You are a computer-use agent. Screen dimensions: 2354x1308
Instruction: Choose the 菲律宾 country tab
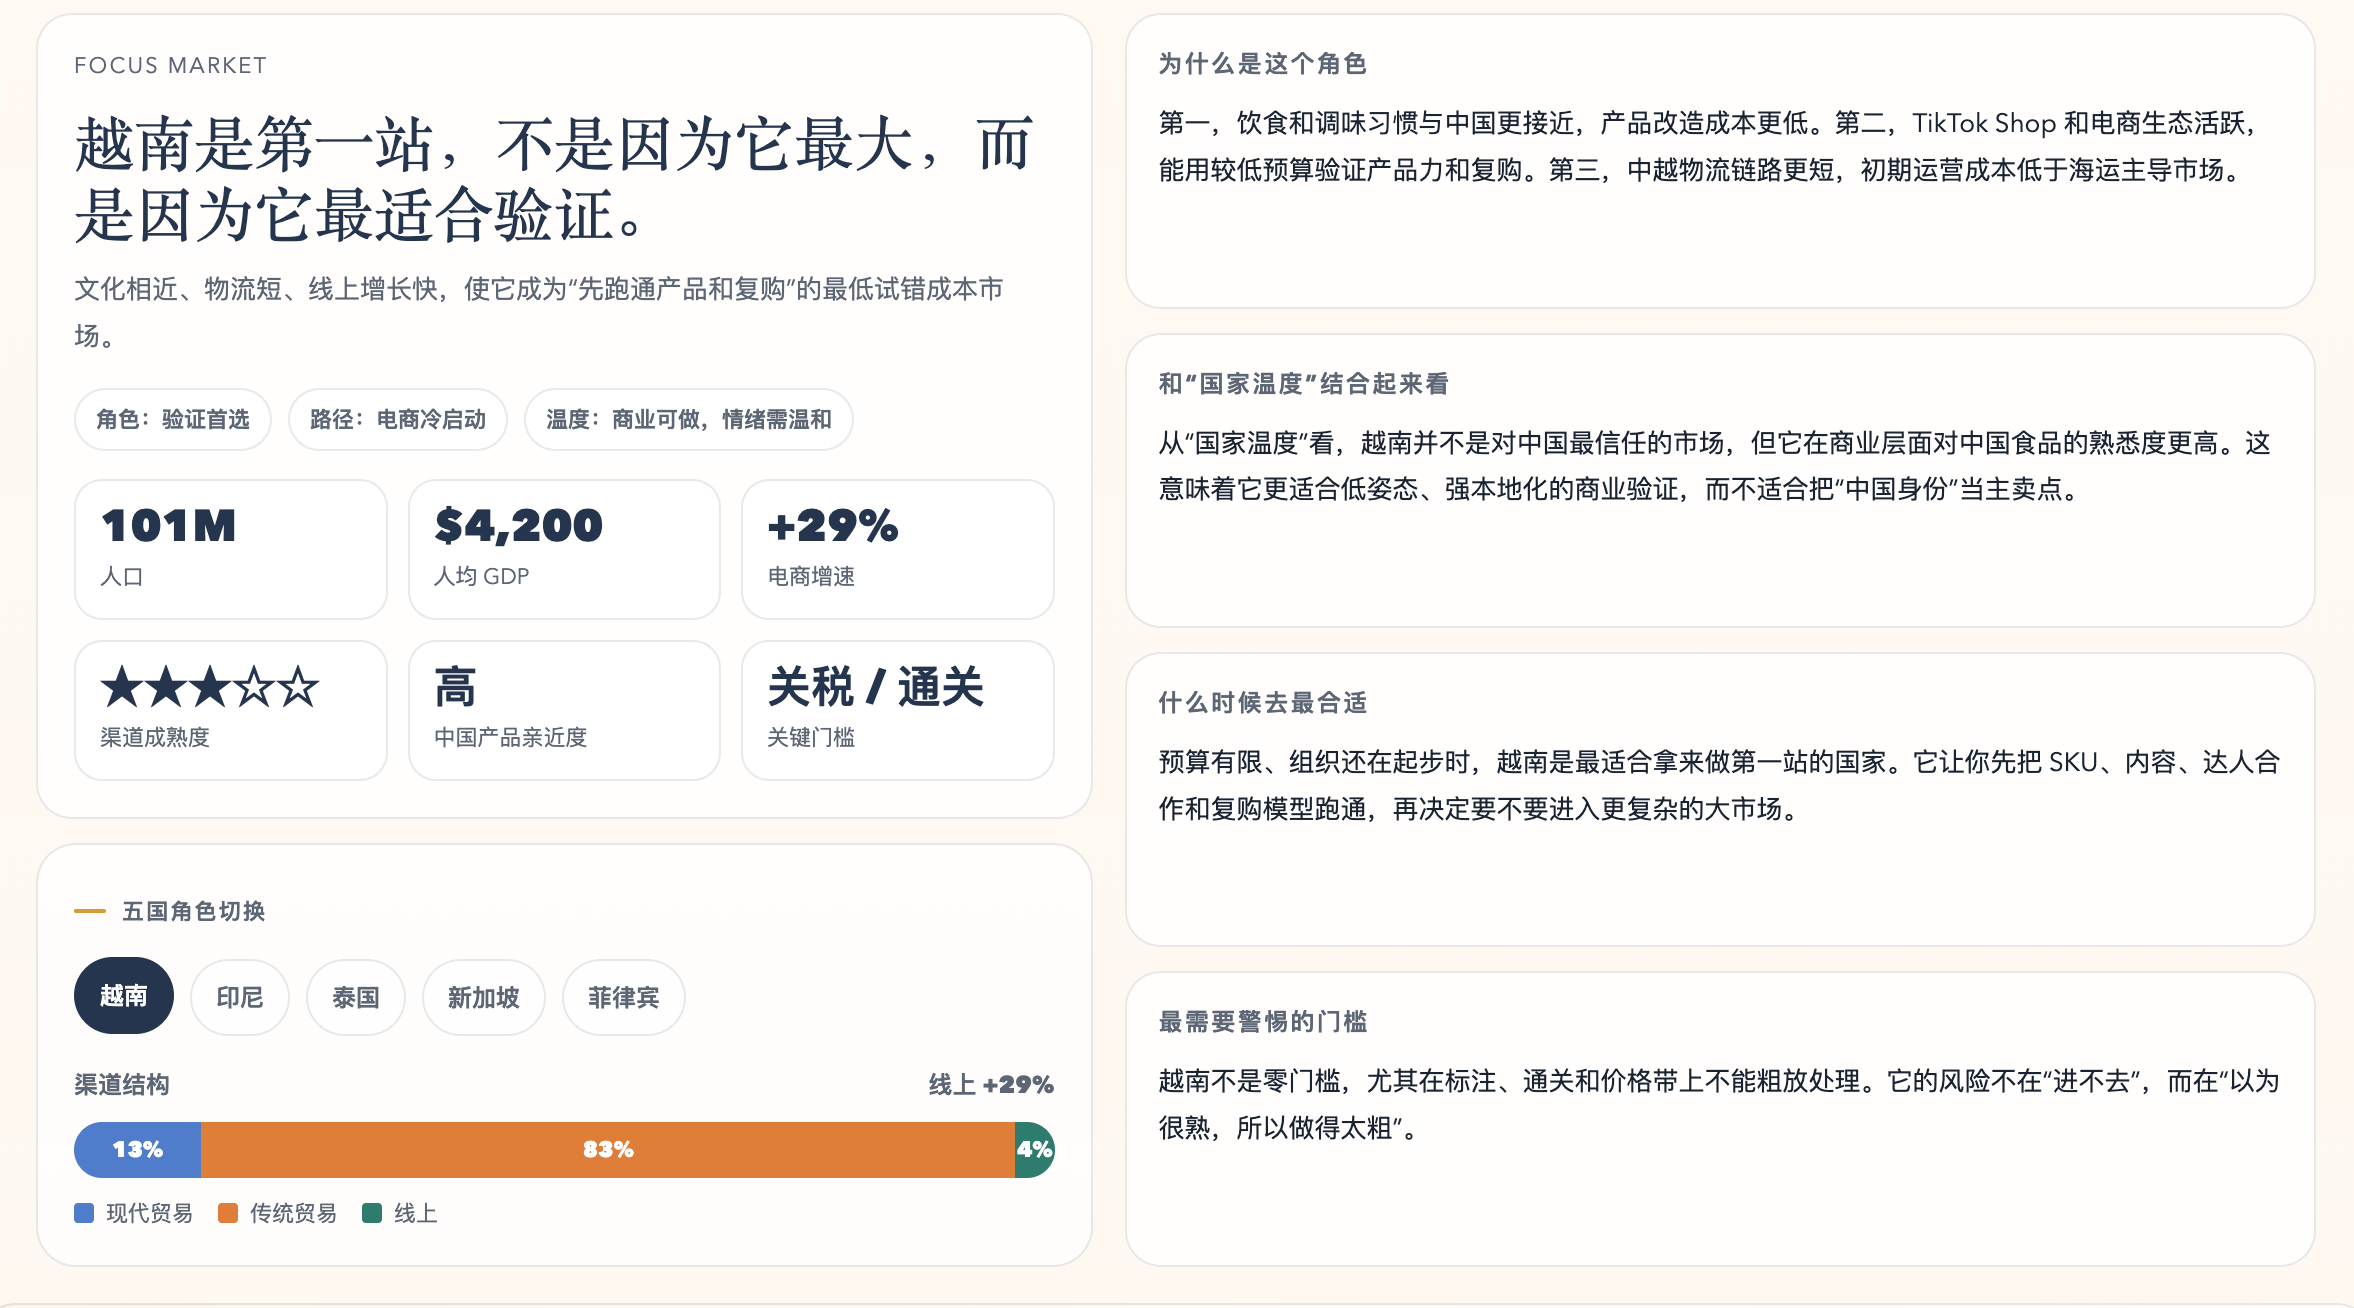click(624, 997)
